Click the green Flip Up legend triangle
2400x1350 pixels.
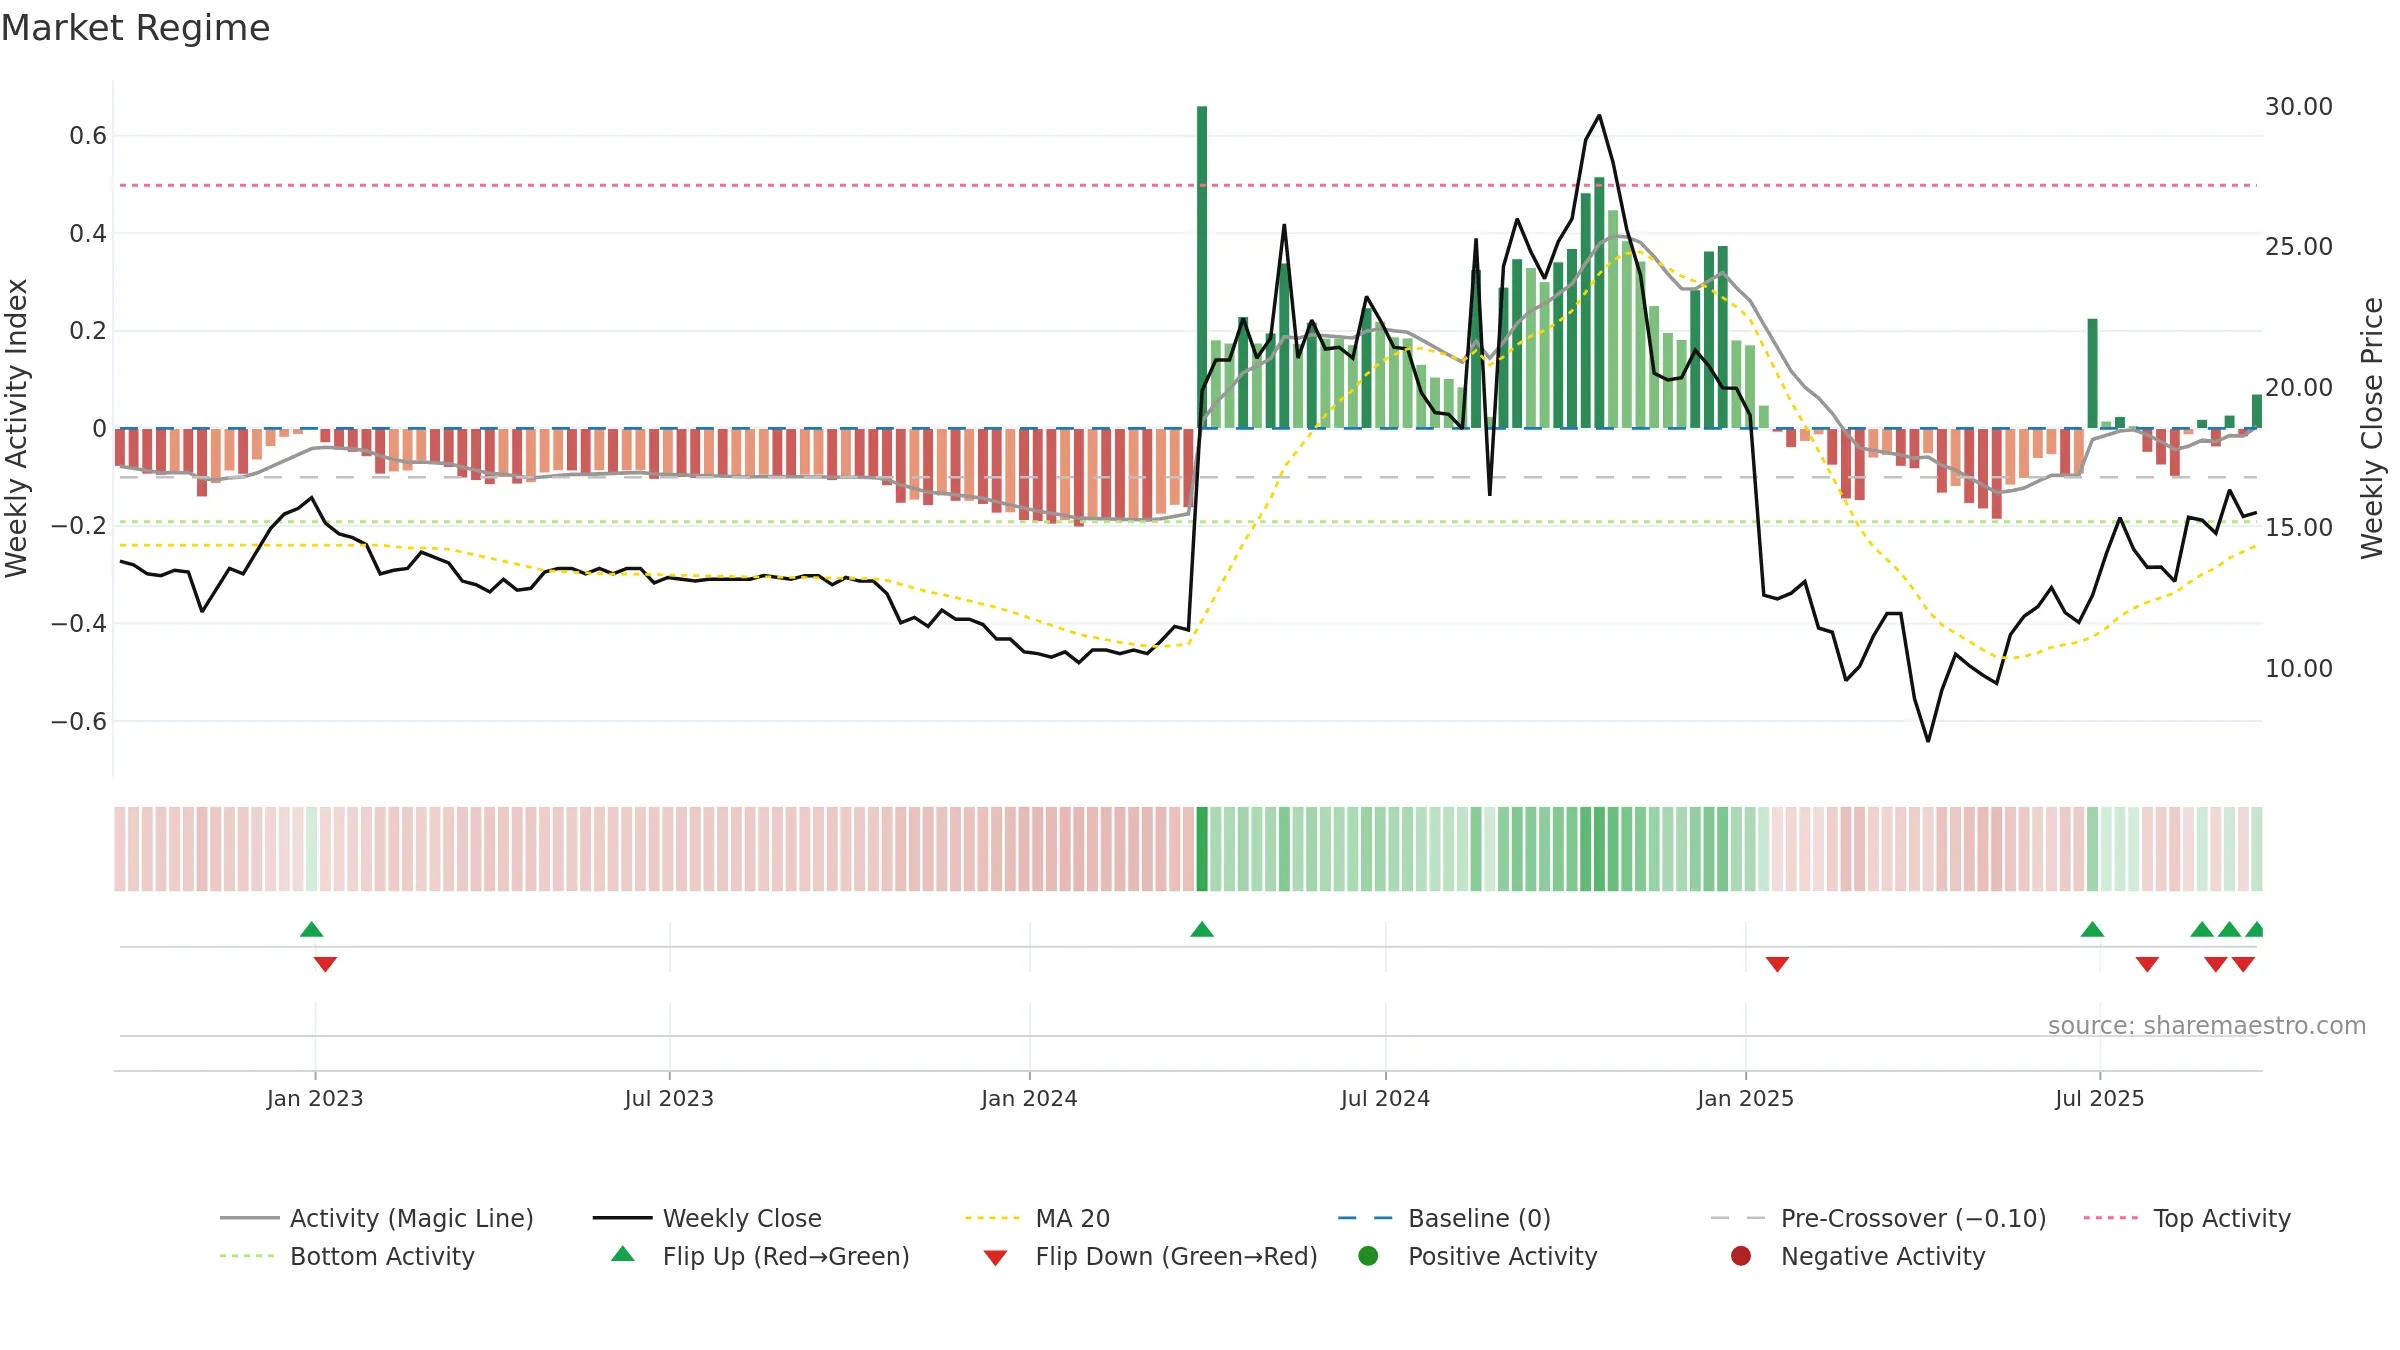coord(623,1254)
